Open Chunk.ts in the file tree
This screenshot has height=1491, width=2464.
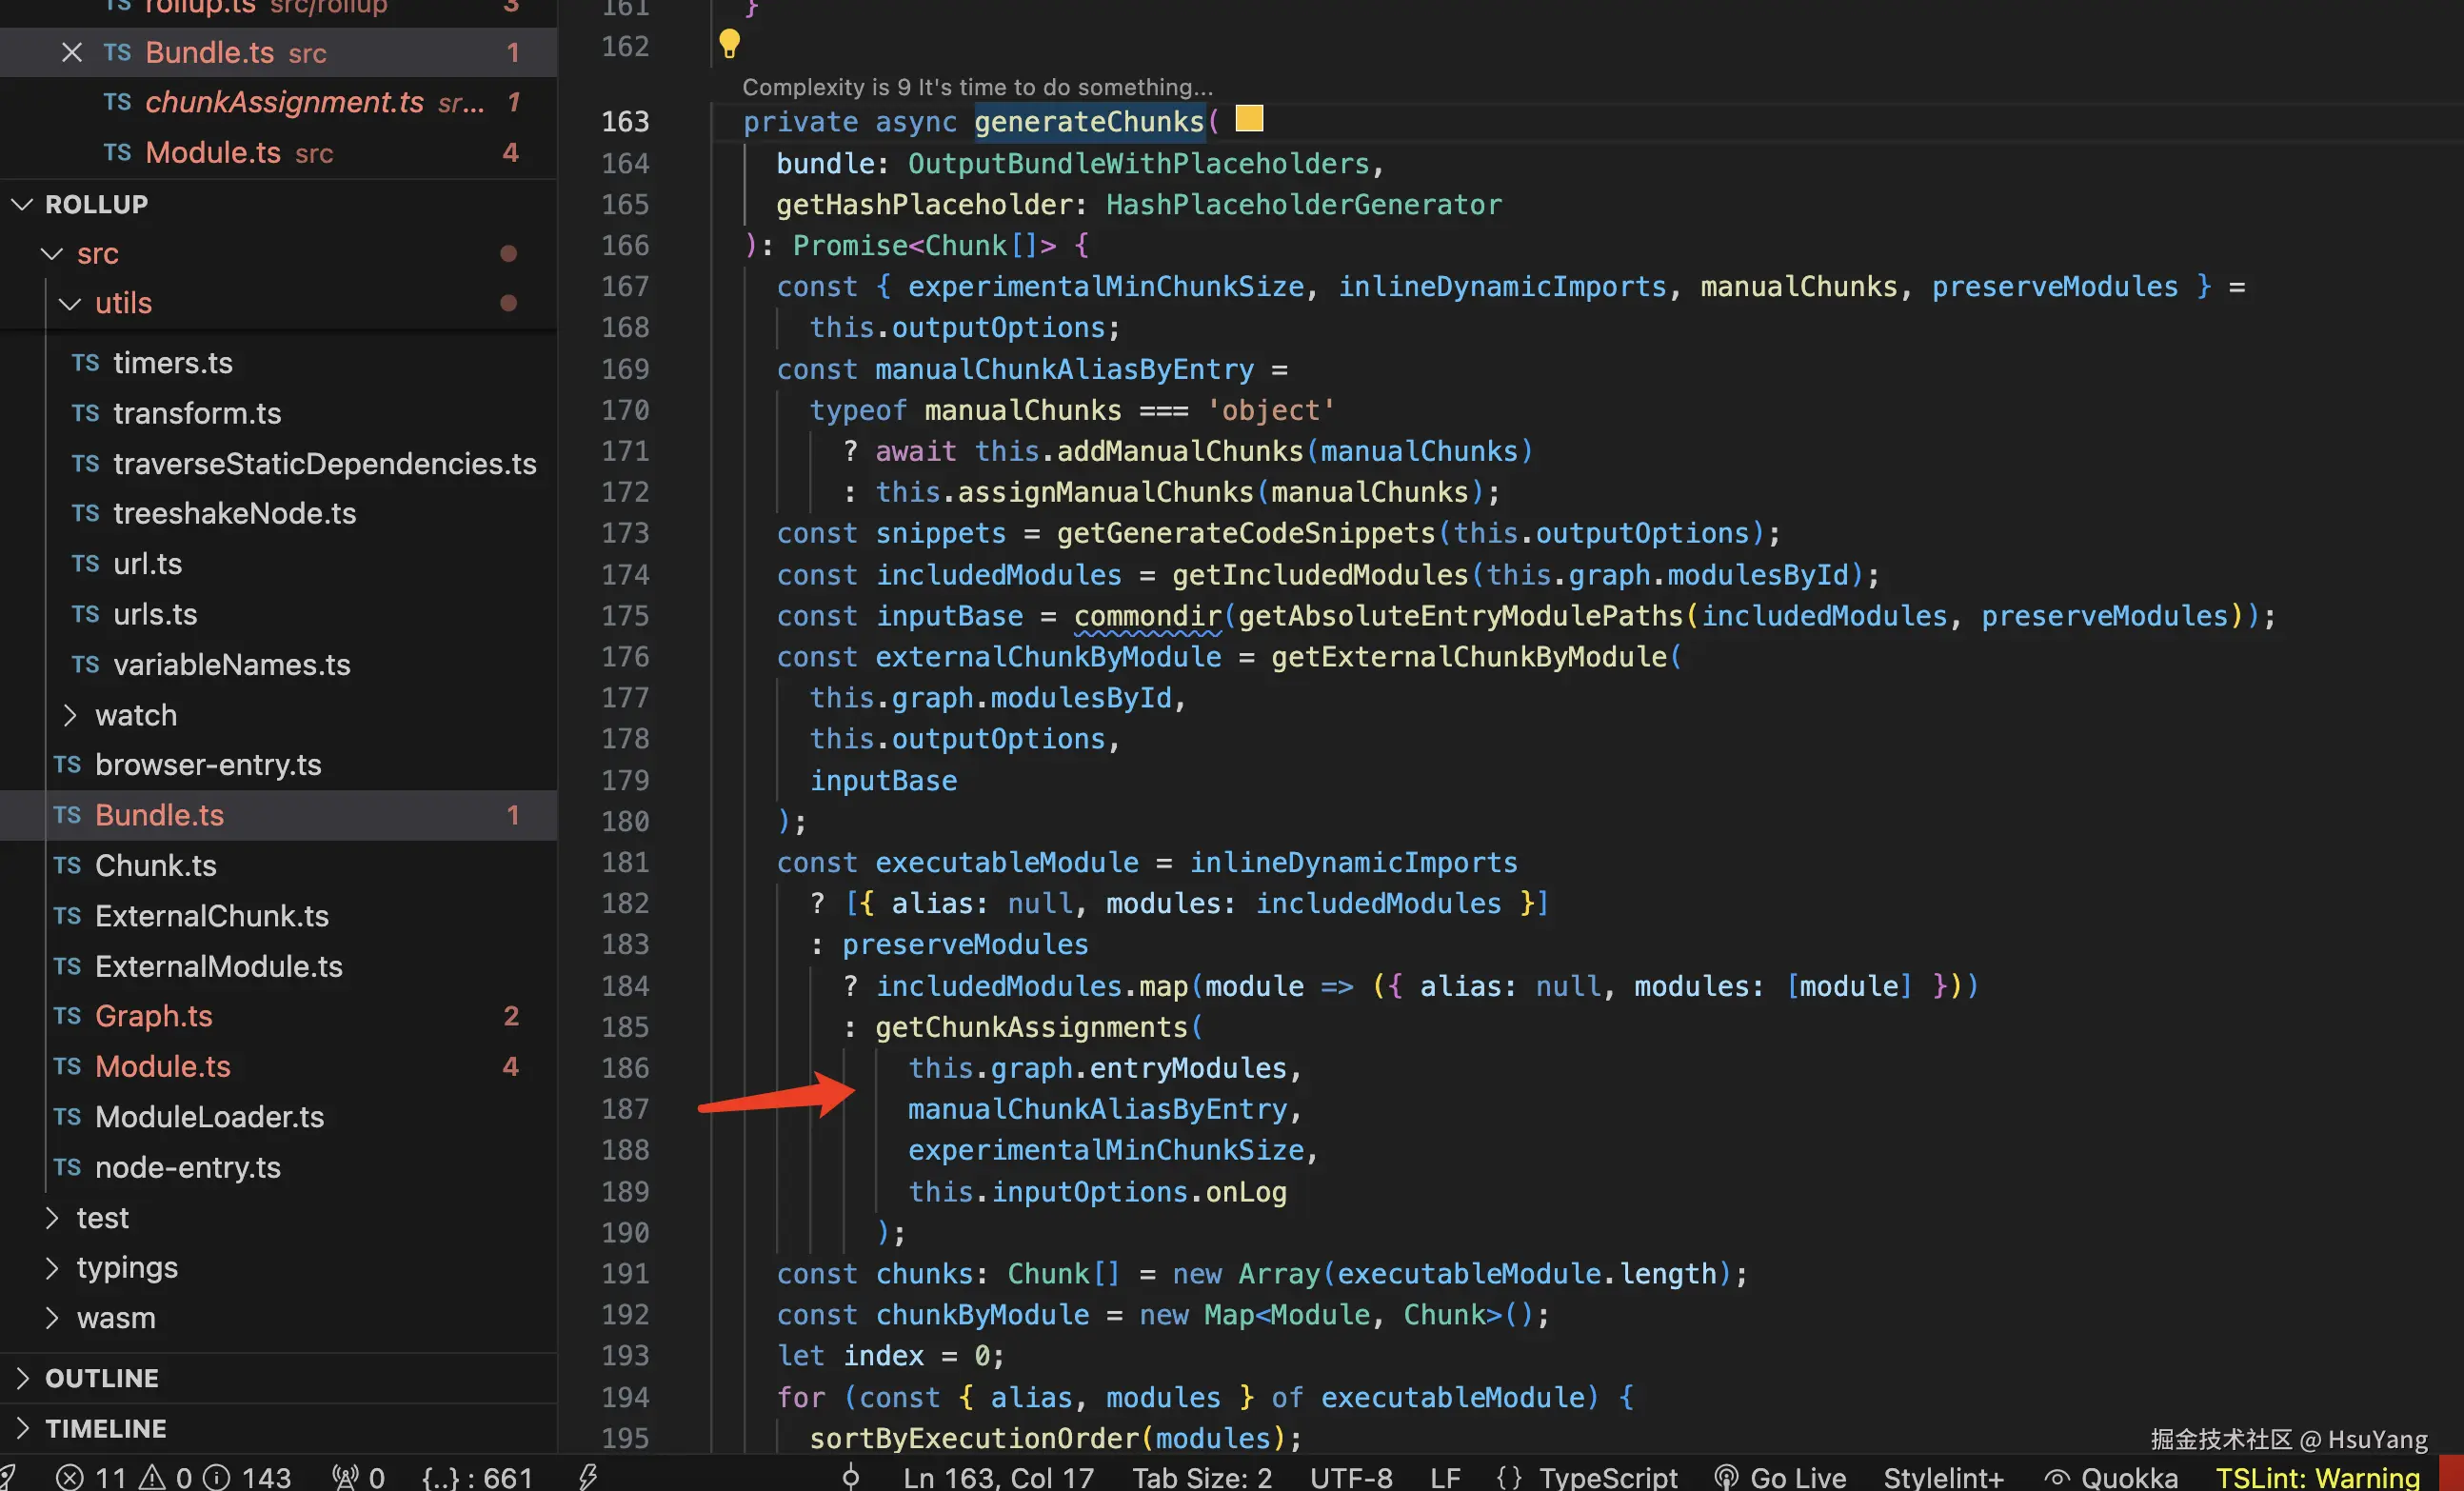click(155, 865)
